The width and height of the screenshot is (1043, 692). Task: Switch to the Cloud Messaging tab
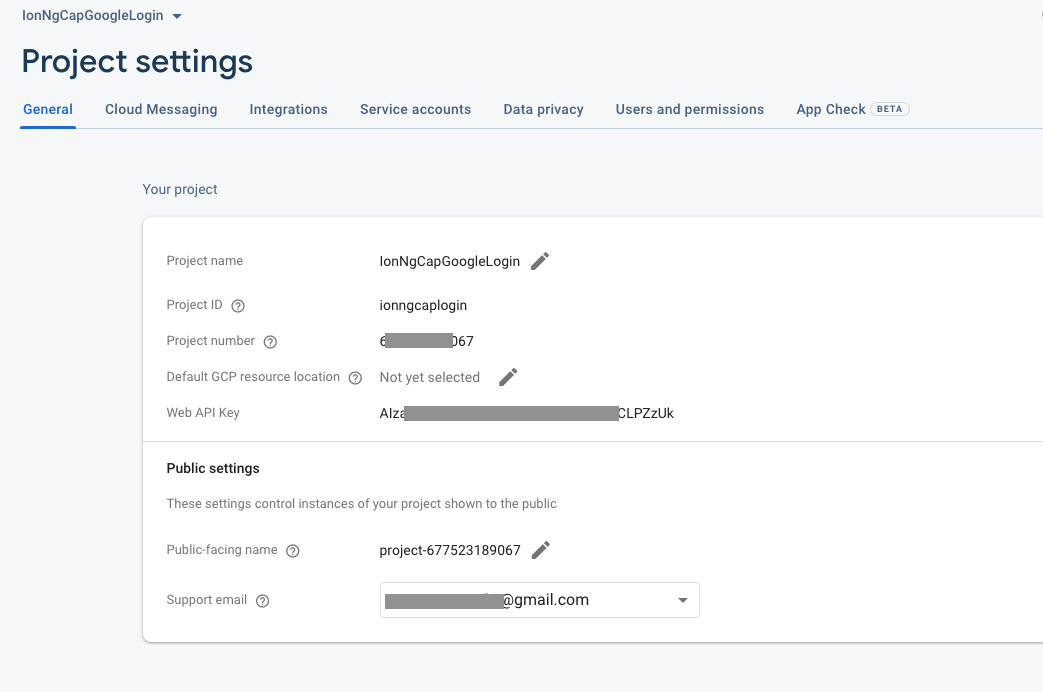pyautogui.click(x=161, y=109)
